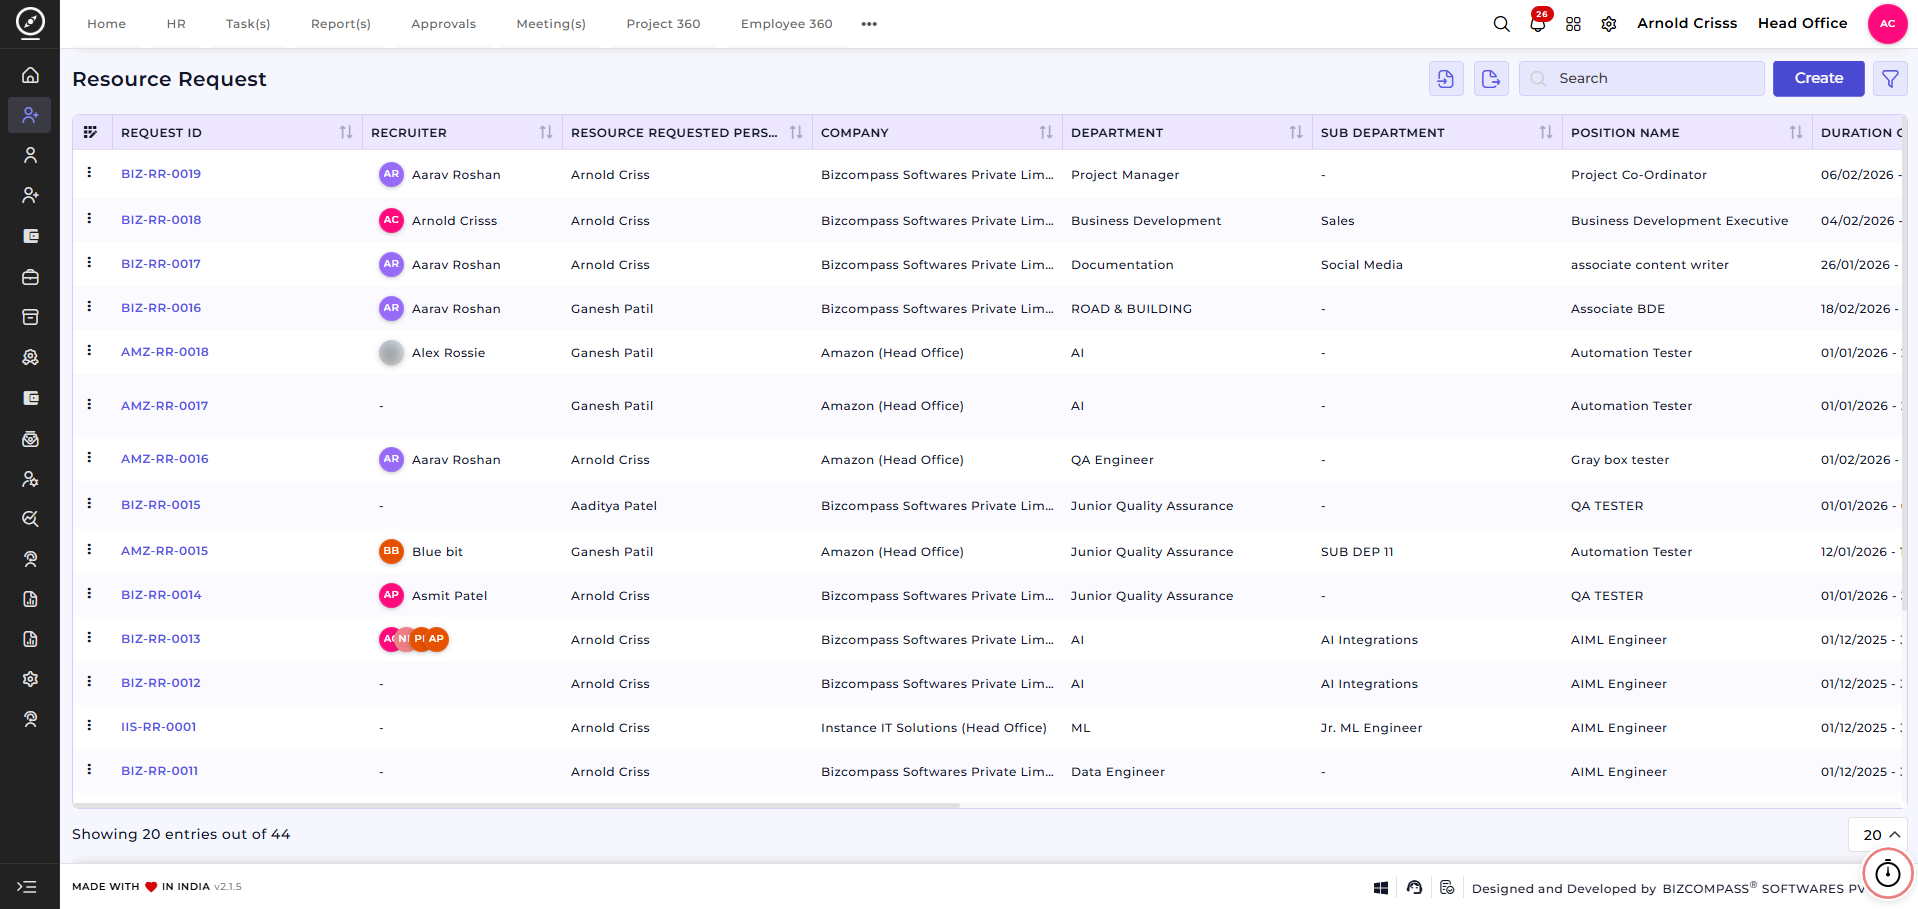
Task: Go to Home in top navigation
Action: 106,24
